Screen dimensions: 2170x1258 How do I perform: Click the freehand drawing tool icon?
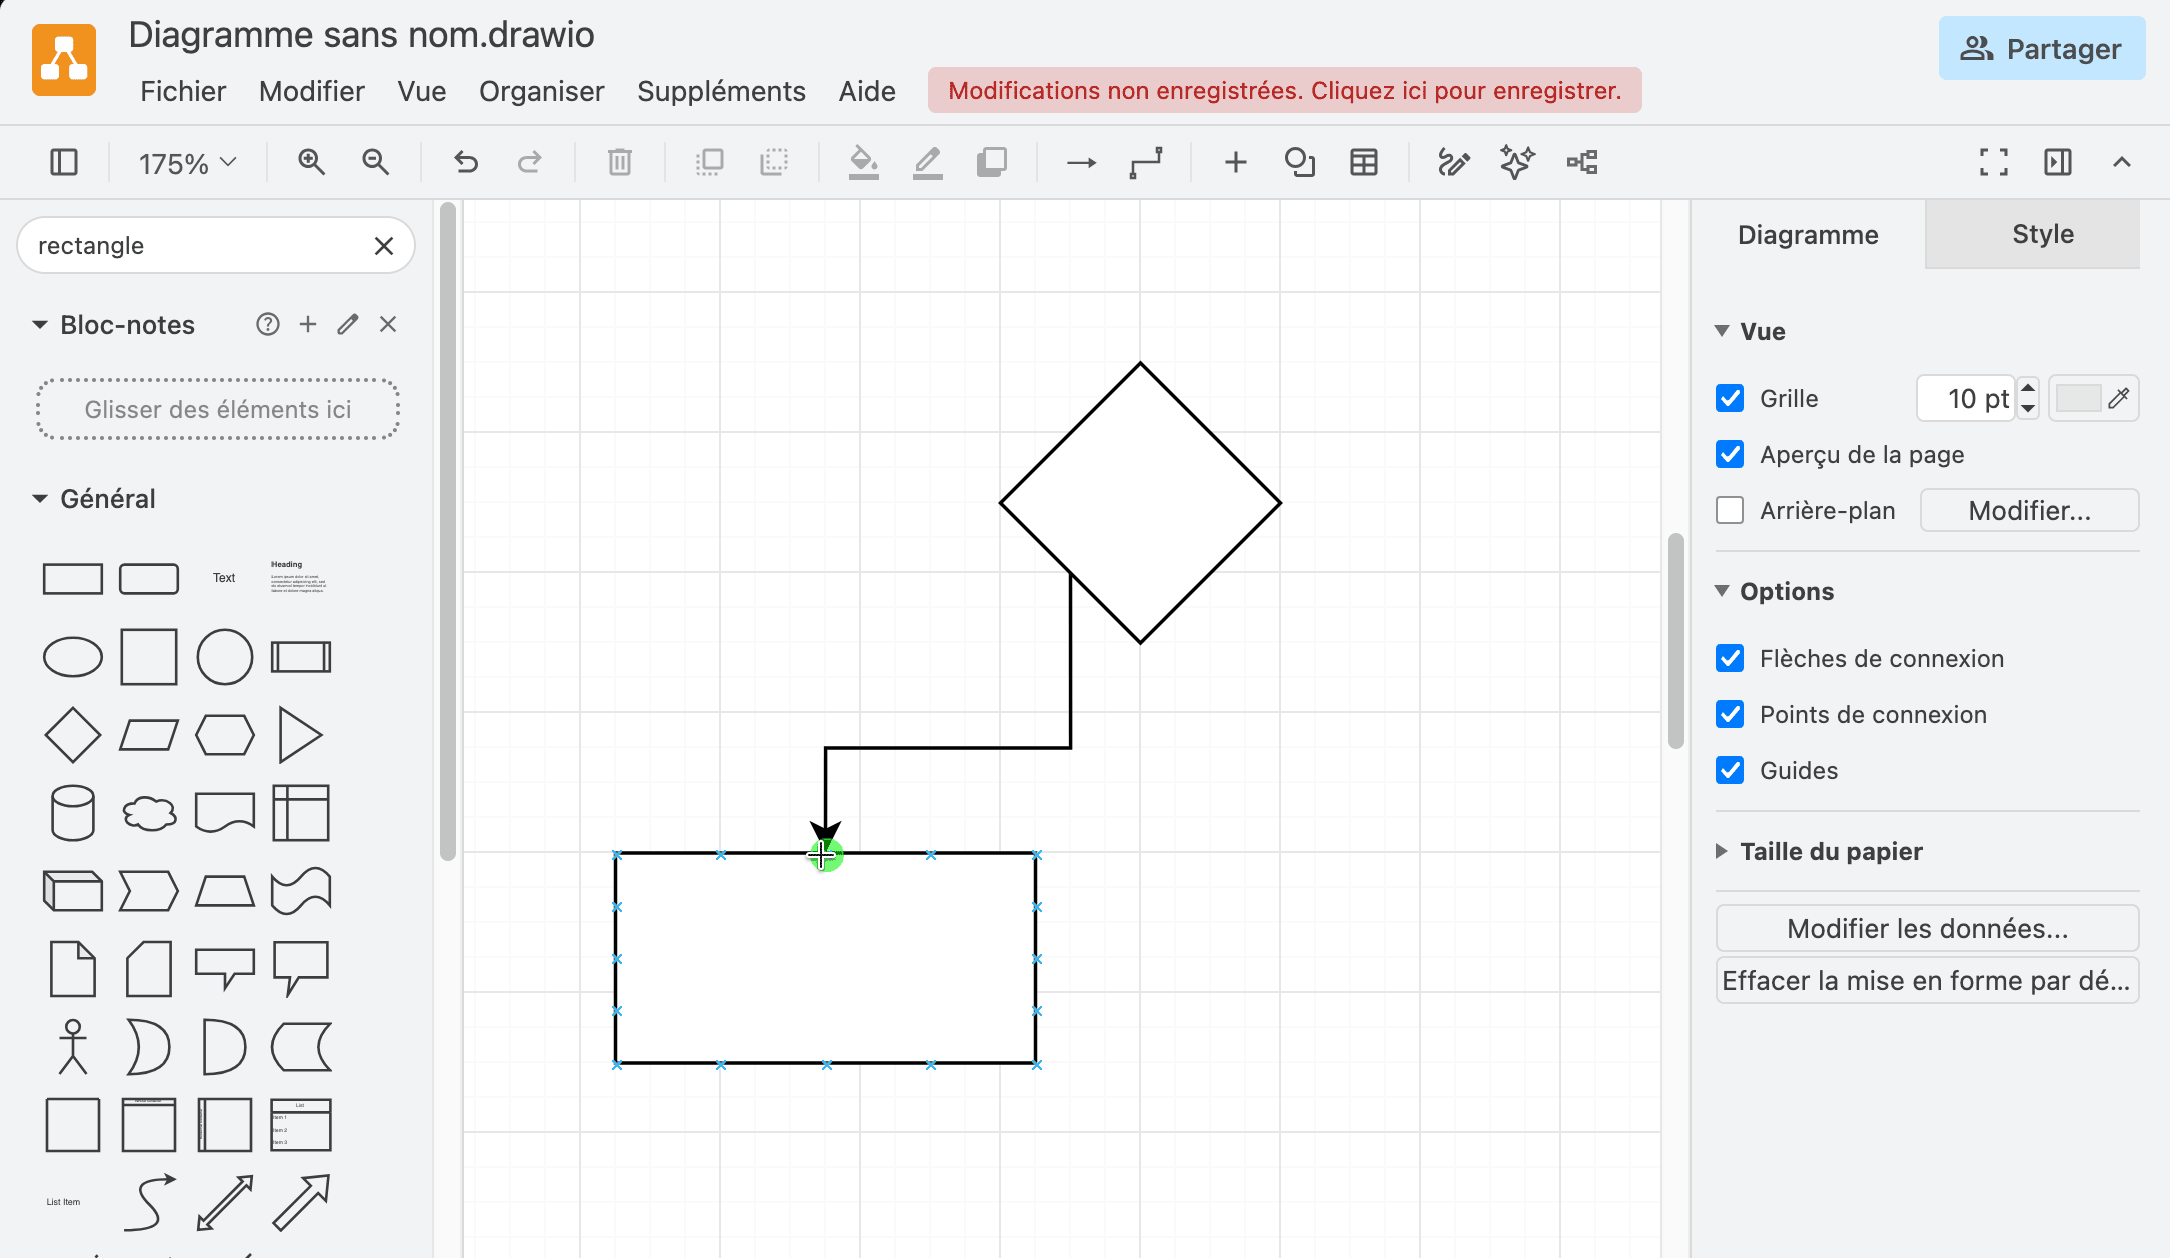coord(1453,162)
